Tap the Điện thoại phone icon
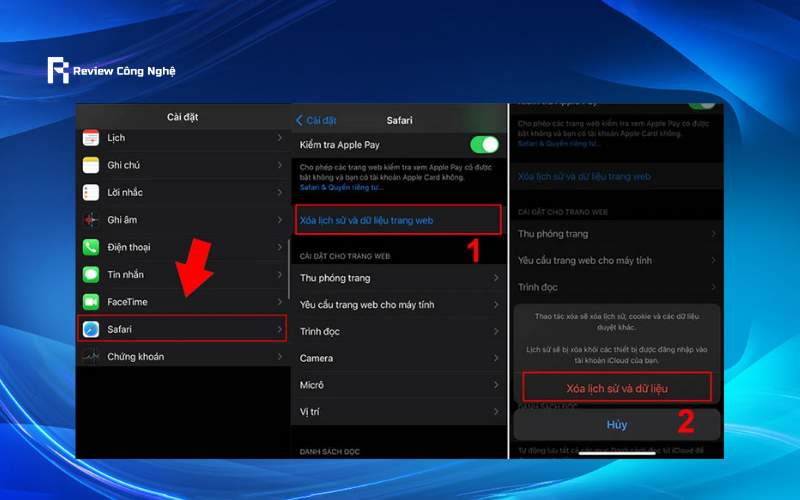This screenshot has height=500, width=800. [91, 247]
